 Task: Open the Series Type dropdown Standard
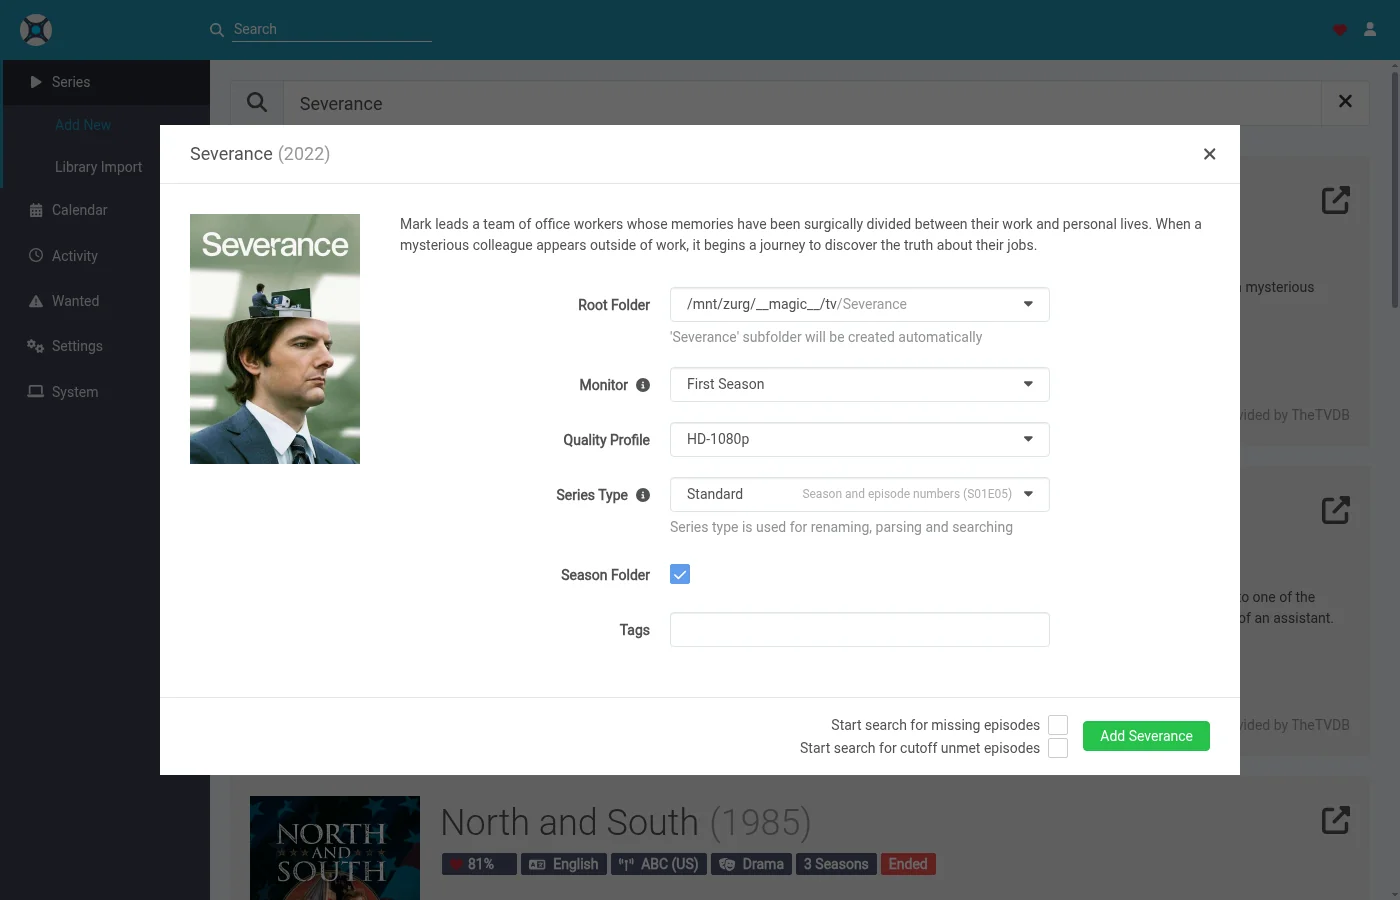[x=860, y=494]
